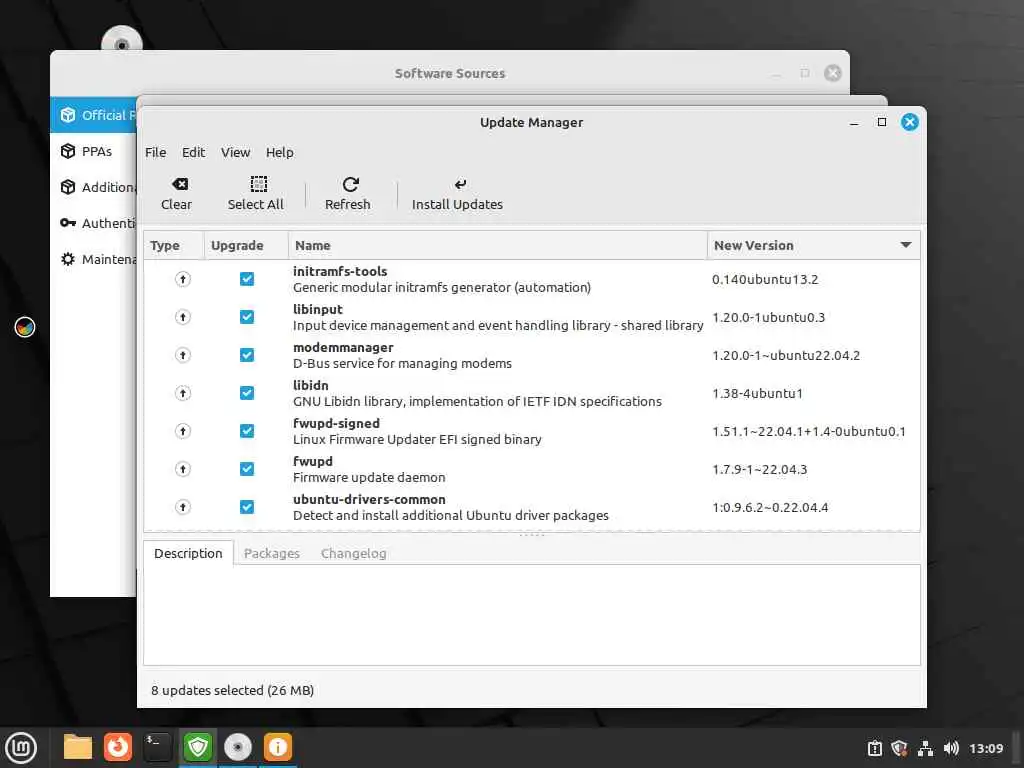Sort updates by the Upgrade column header
Image resolution: width=1024 pixels, height=768 pixels.
(x=246, y=246)
